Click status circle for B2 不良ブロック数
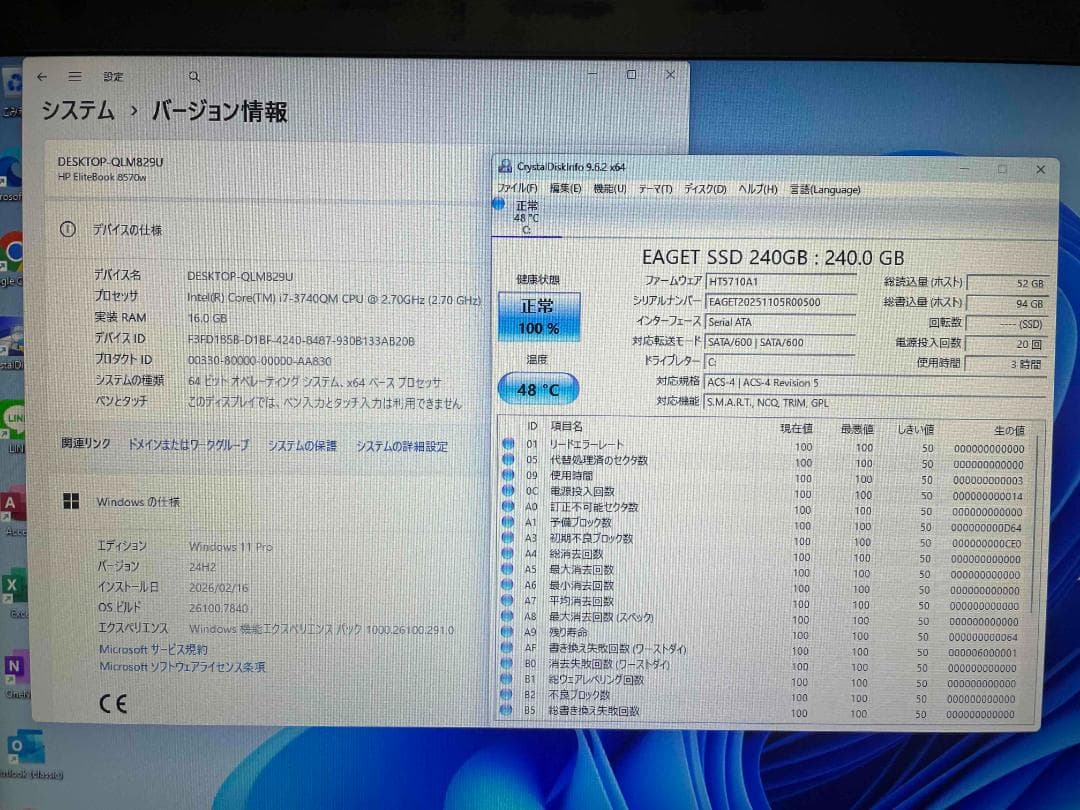Viewport: 1080px width, 810px height. [x=506, y=694]
